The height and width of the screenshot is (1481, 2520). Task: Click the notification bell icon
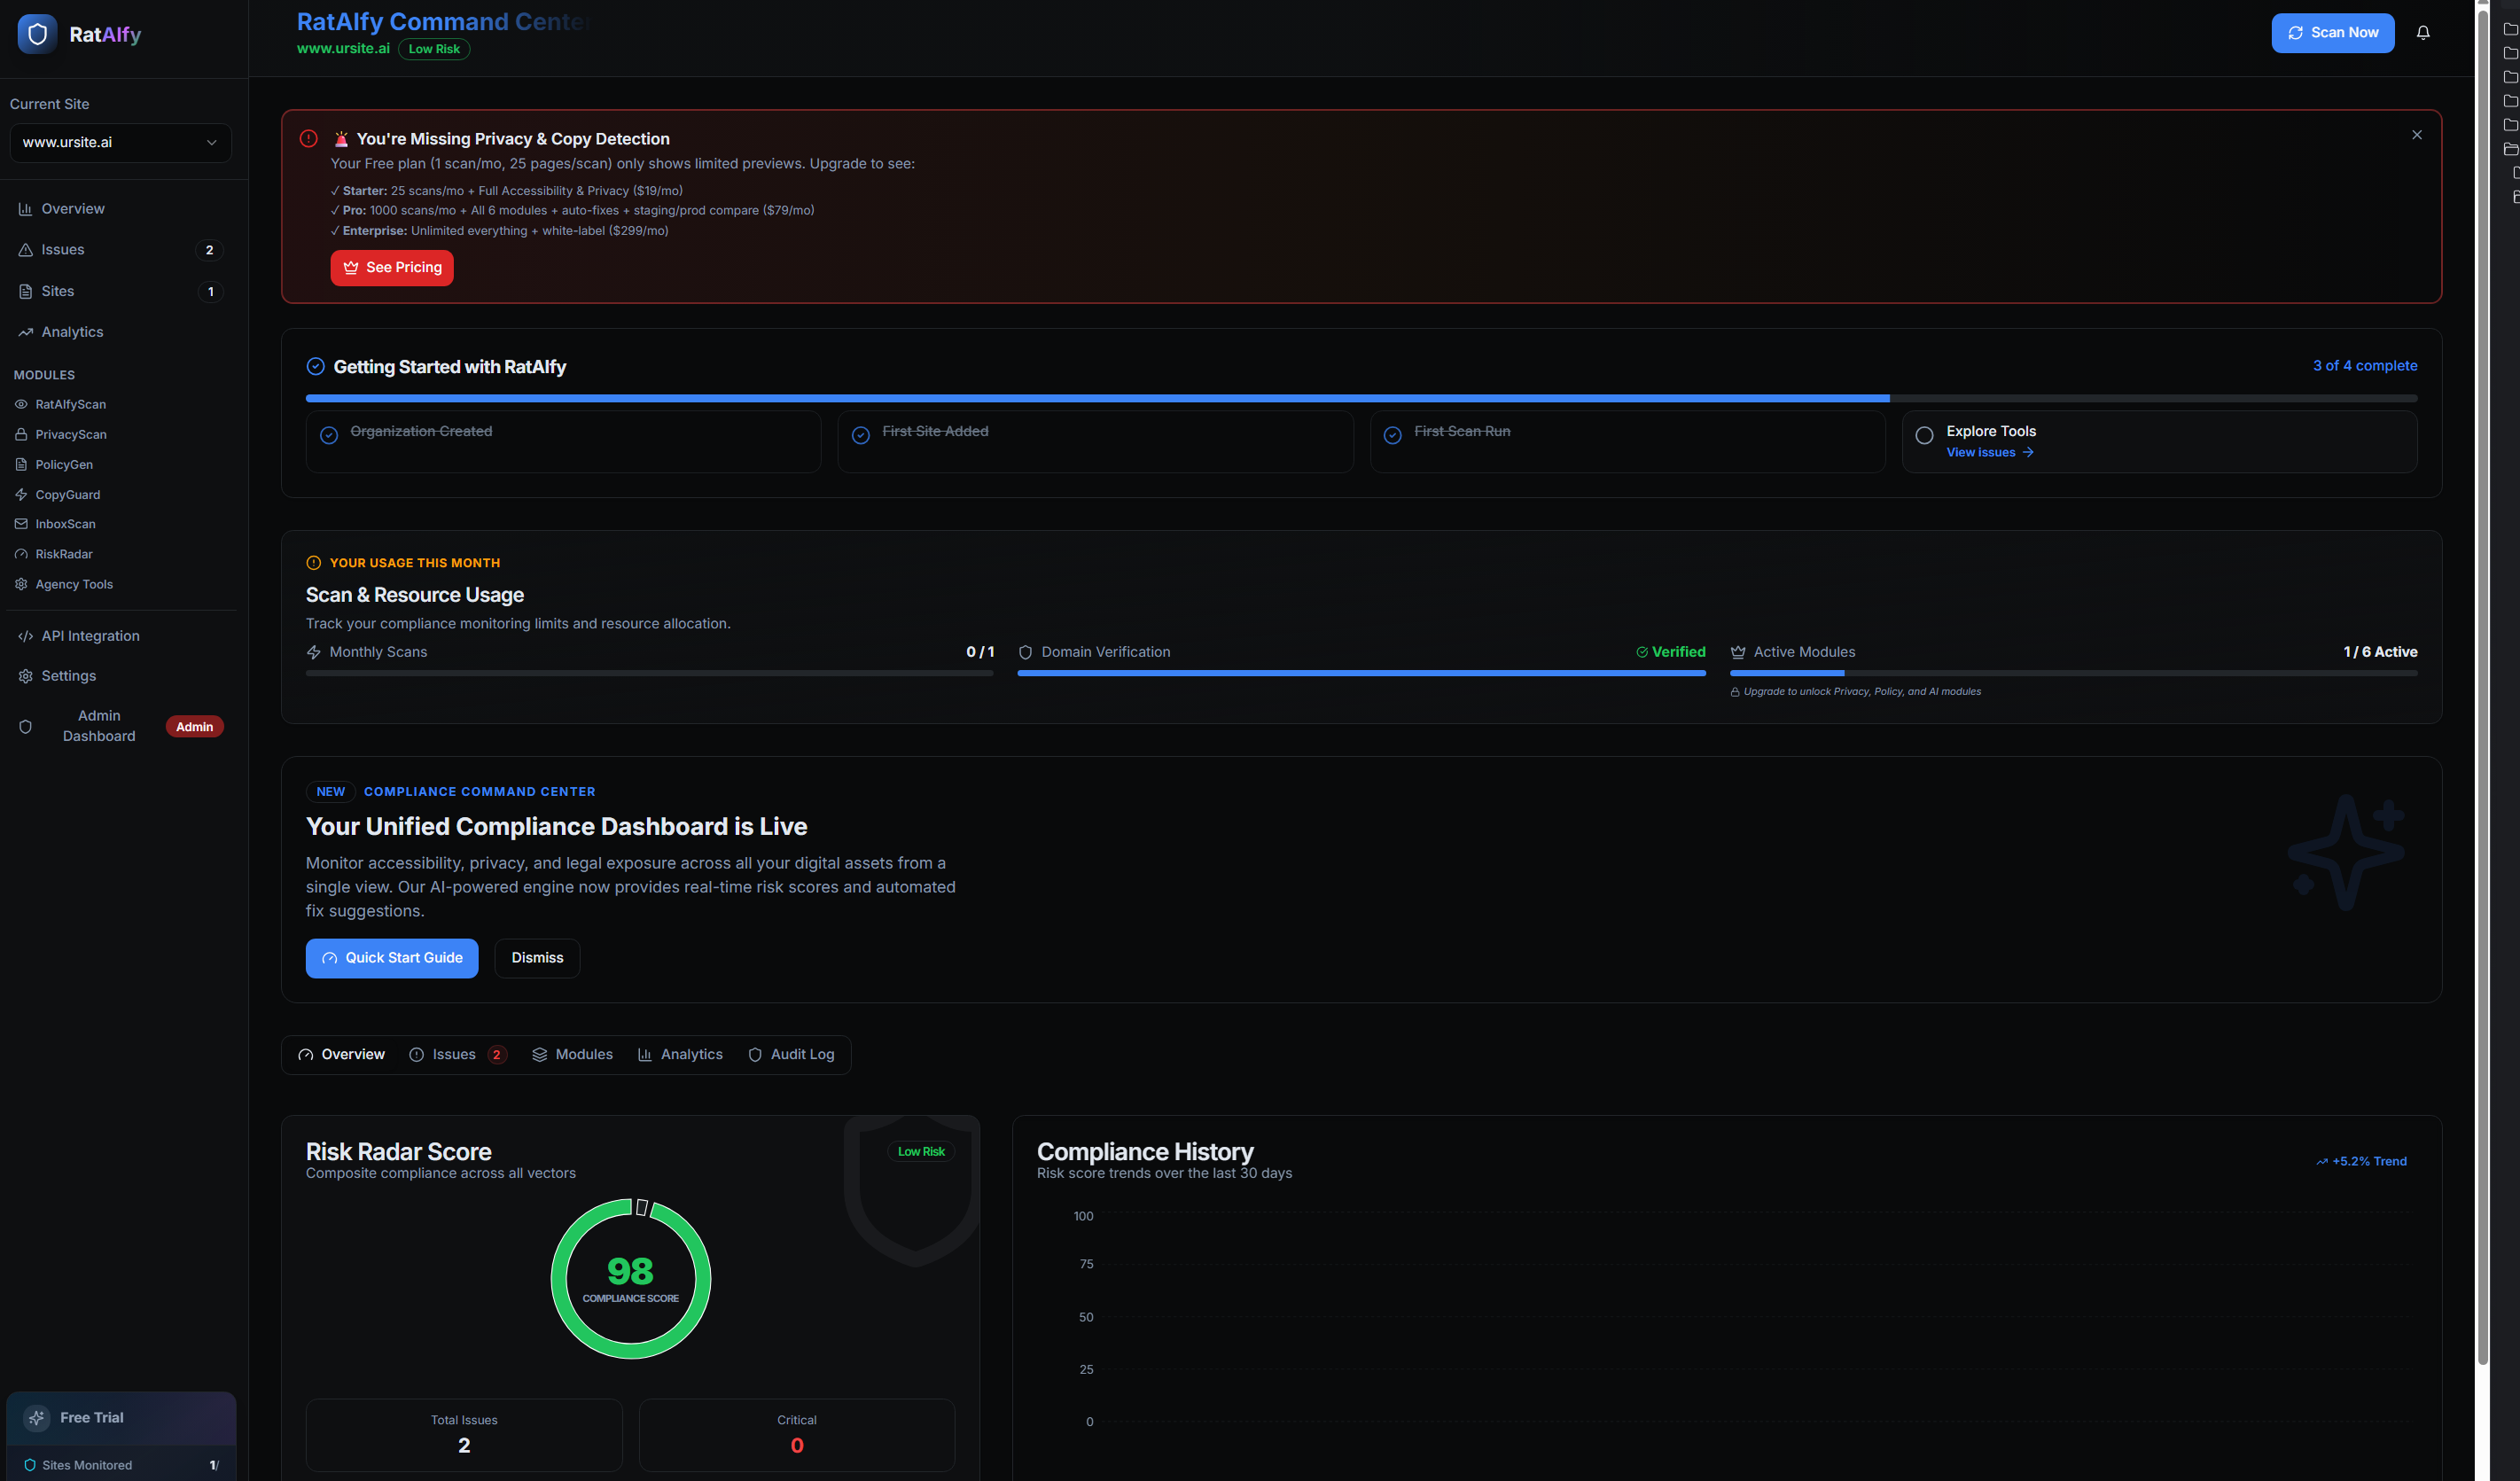pos(2422,33)
